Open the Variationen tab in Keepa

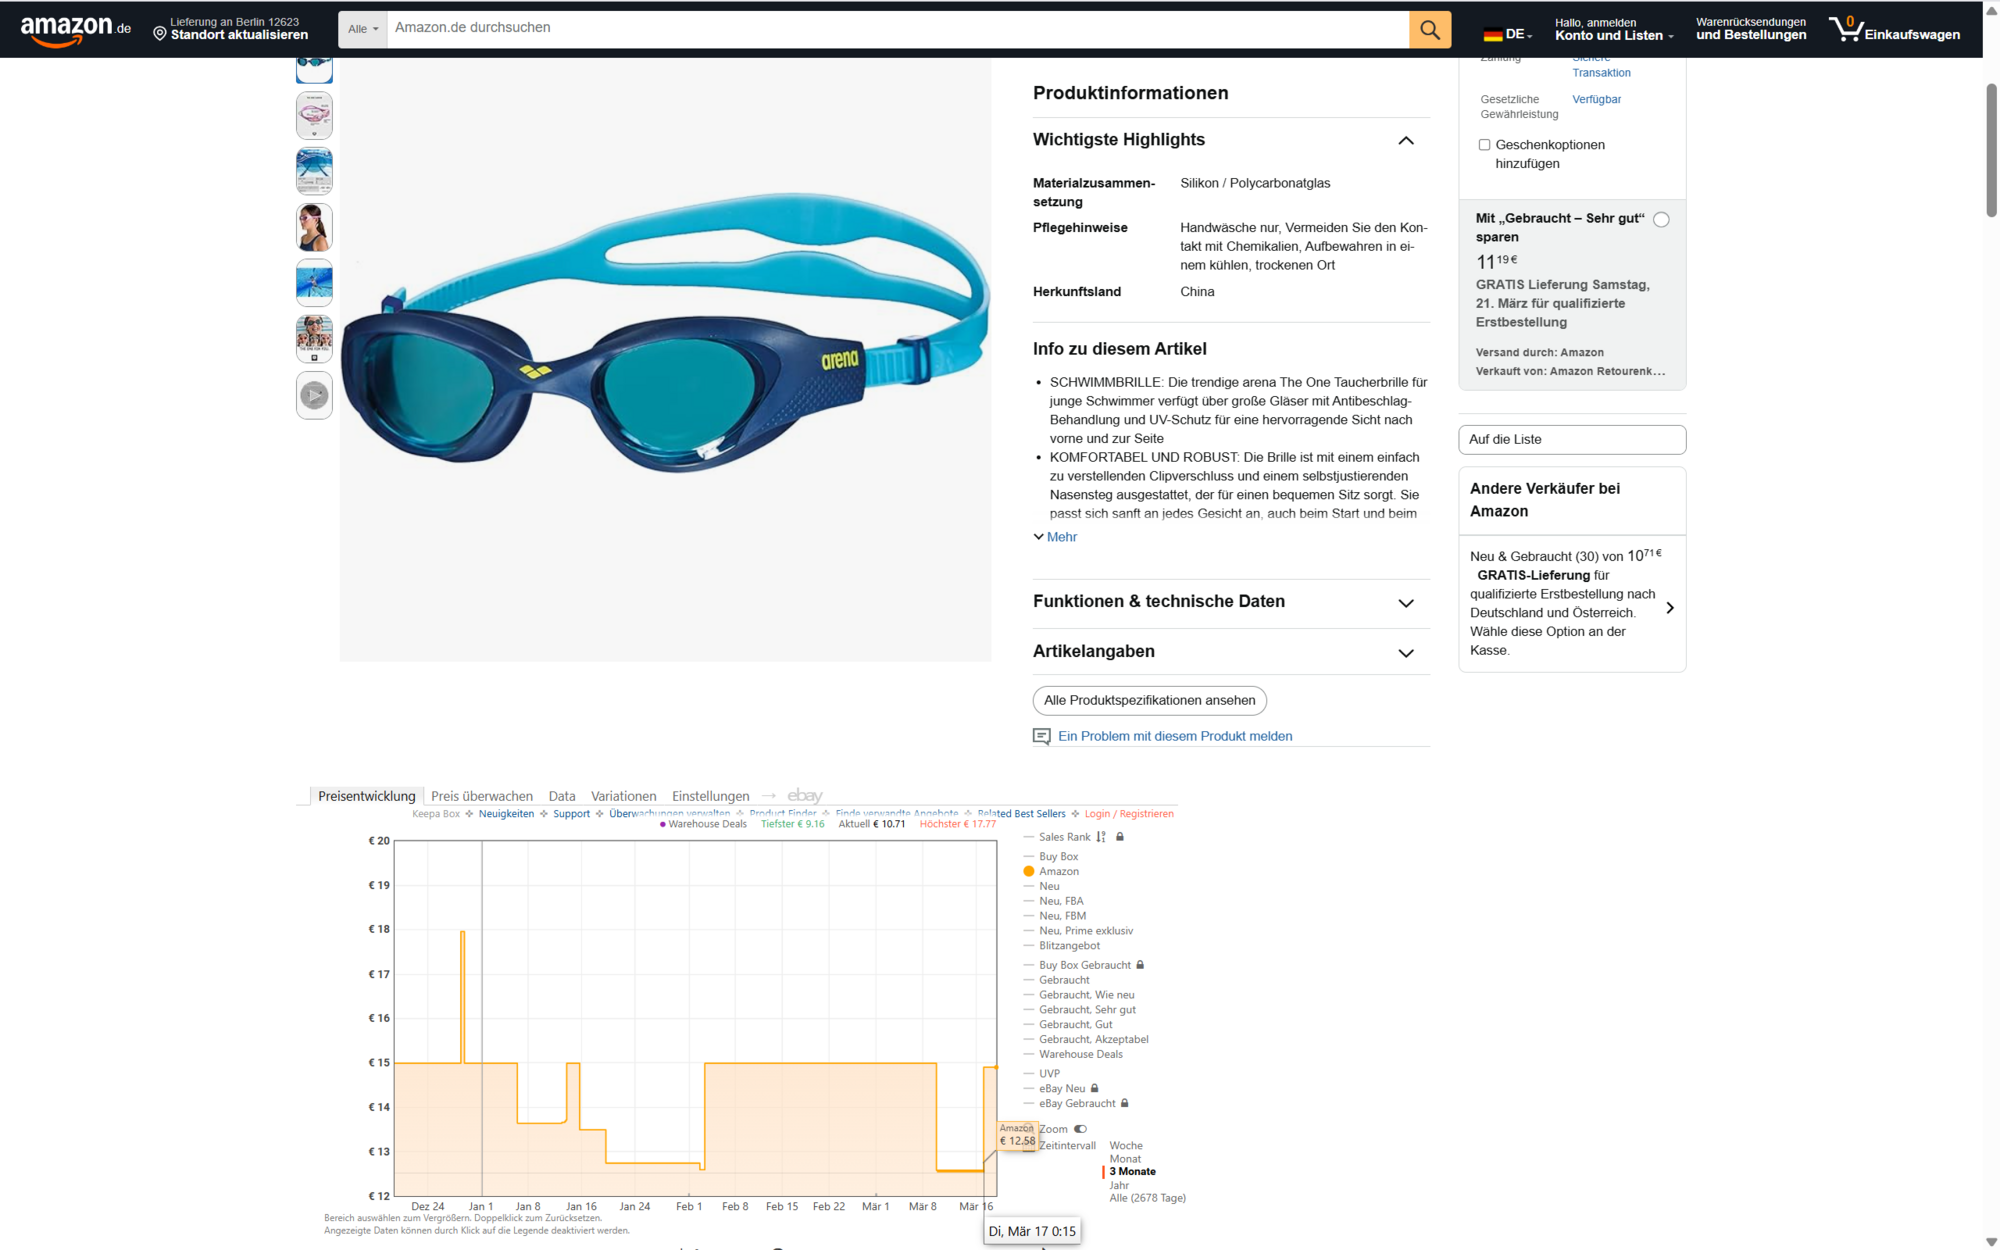point(623,796)
